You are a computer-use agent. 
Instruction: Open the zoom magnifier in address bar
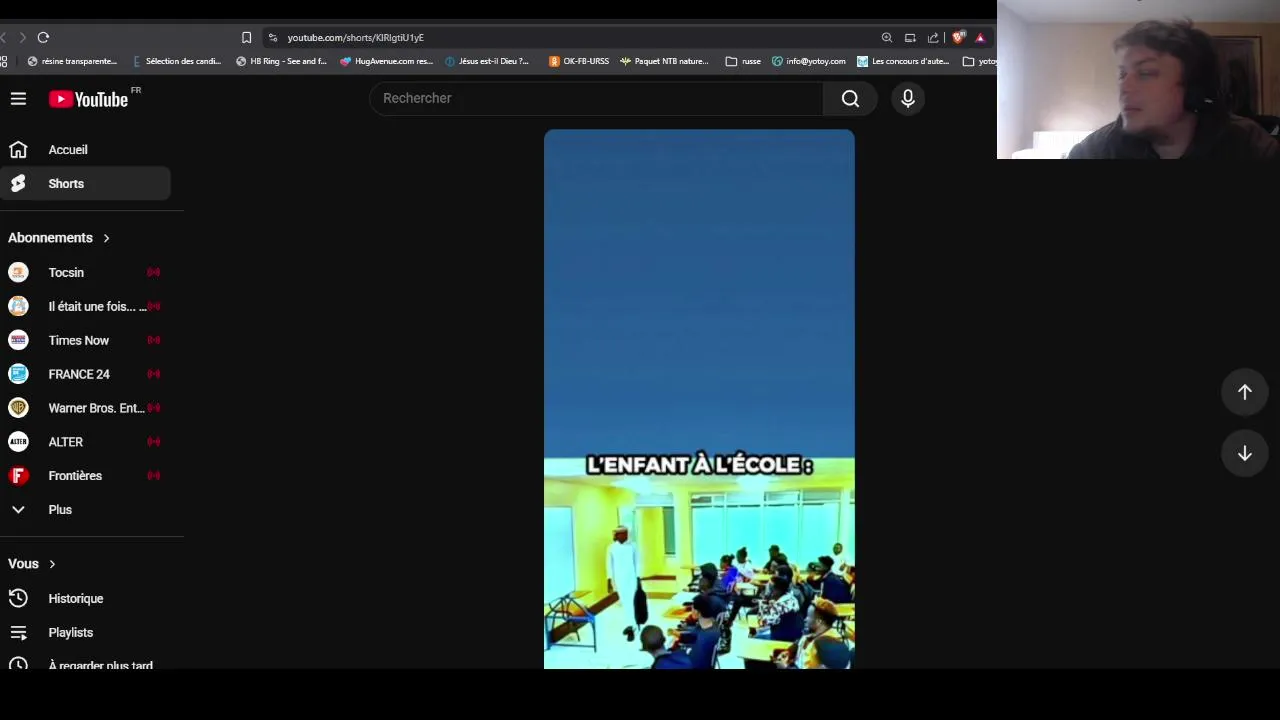tap(887, 38)
